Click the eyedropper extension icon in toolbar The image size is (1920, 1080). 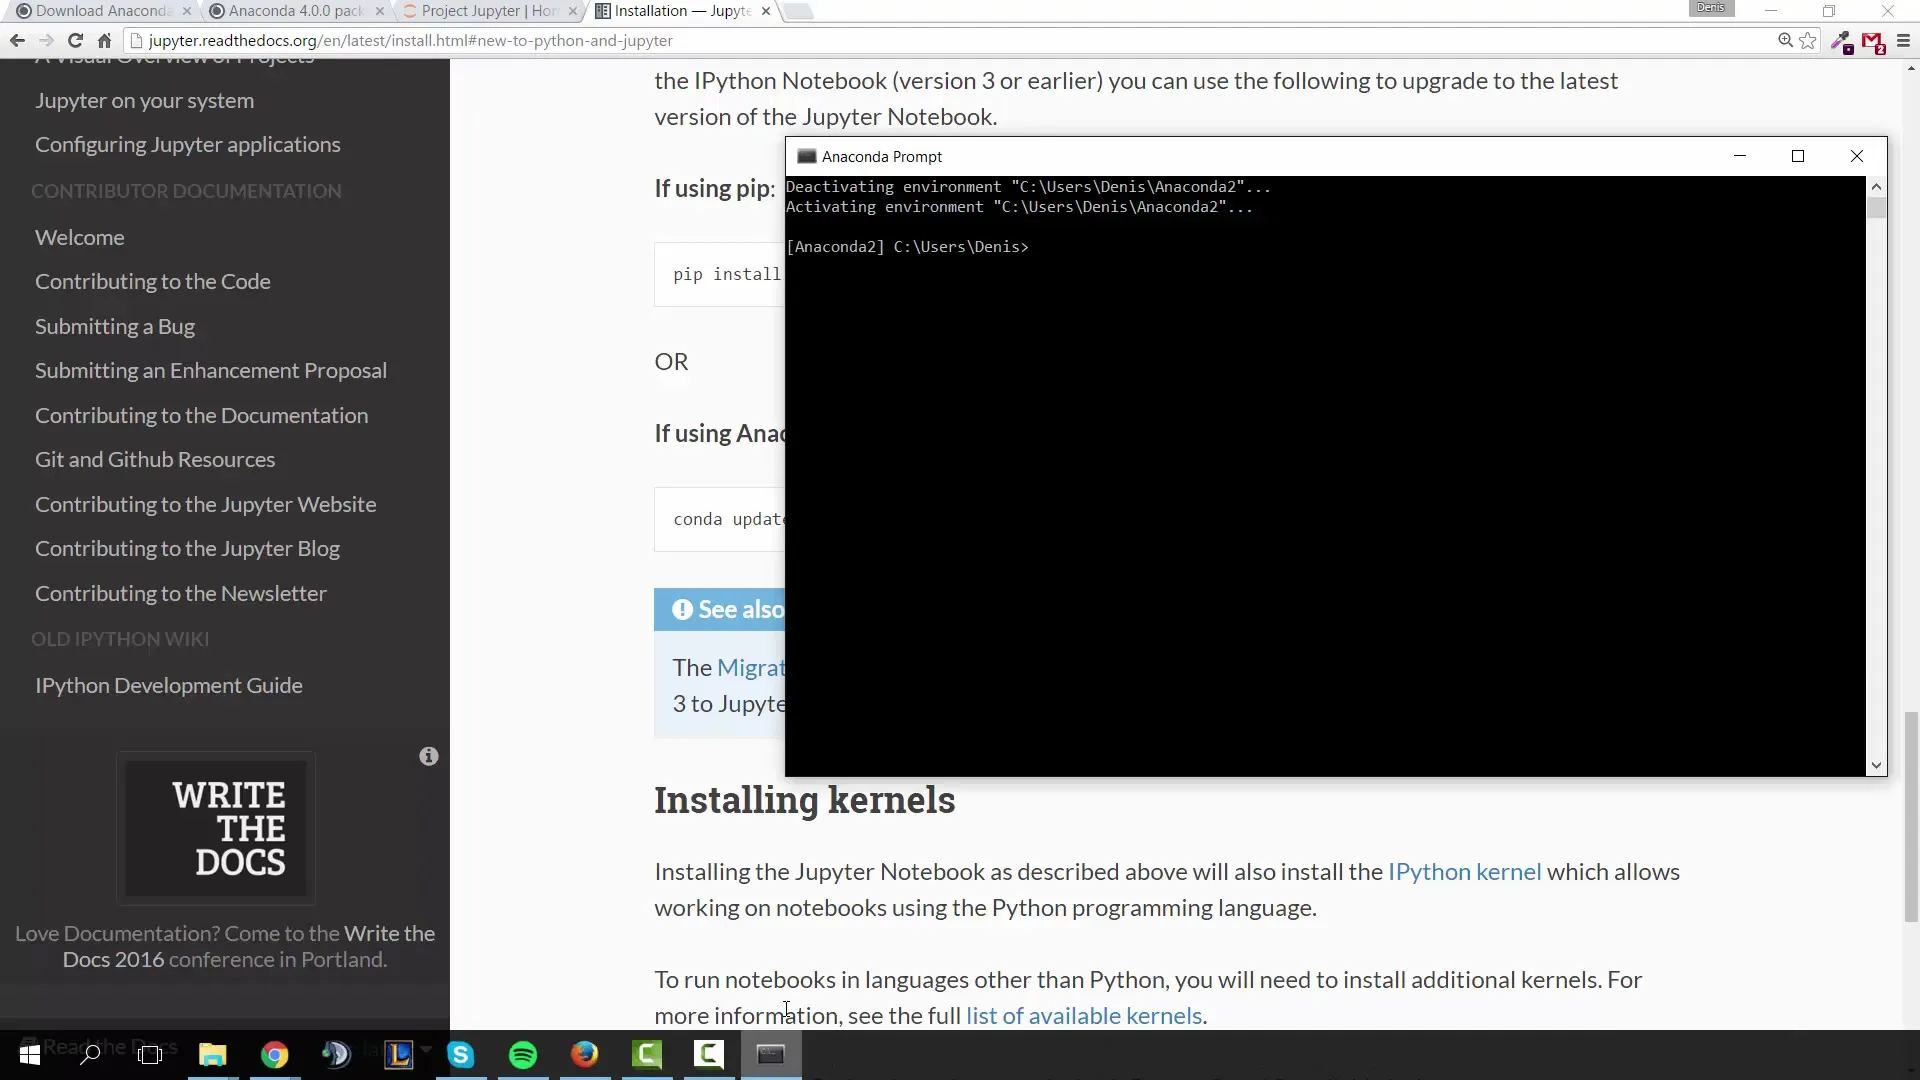coord(1841,42)
